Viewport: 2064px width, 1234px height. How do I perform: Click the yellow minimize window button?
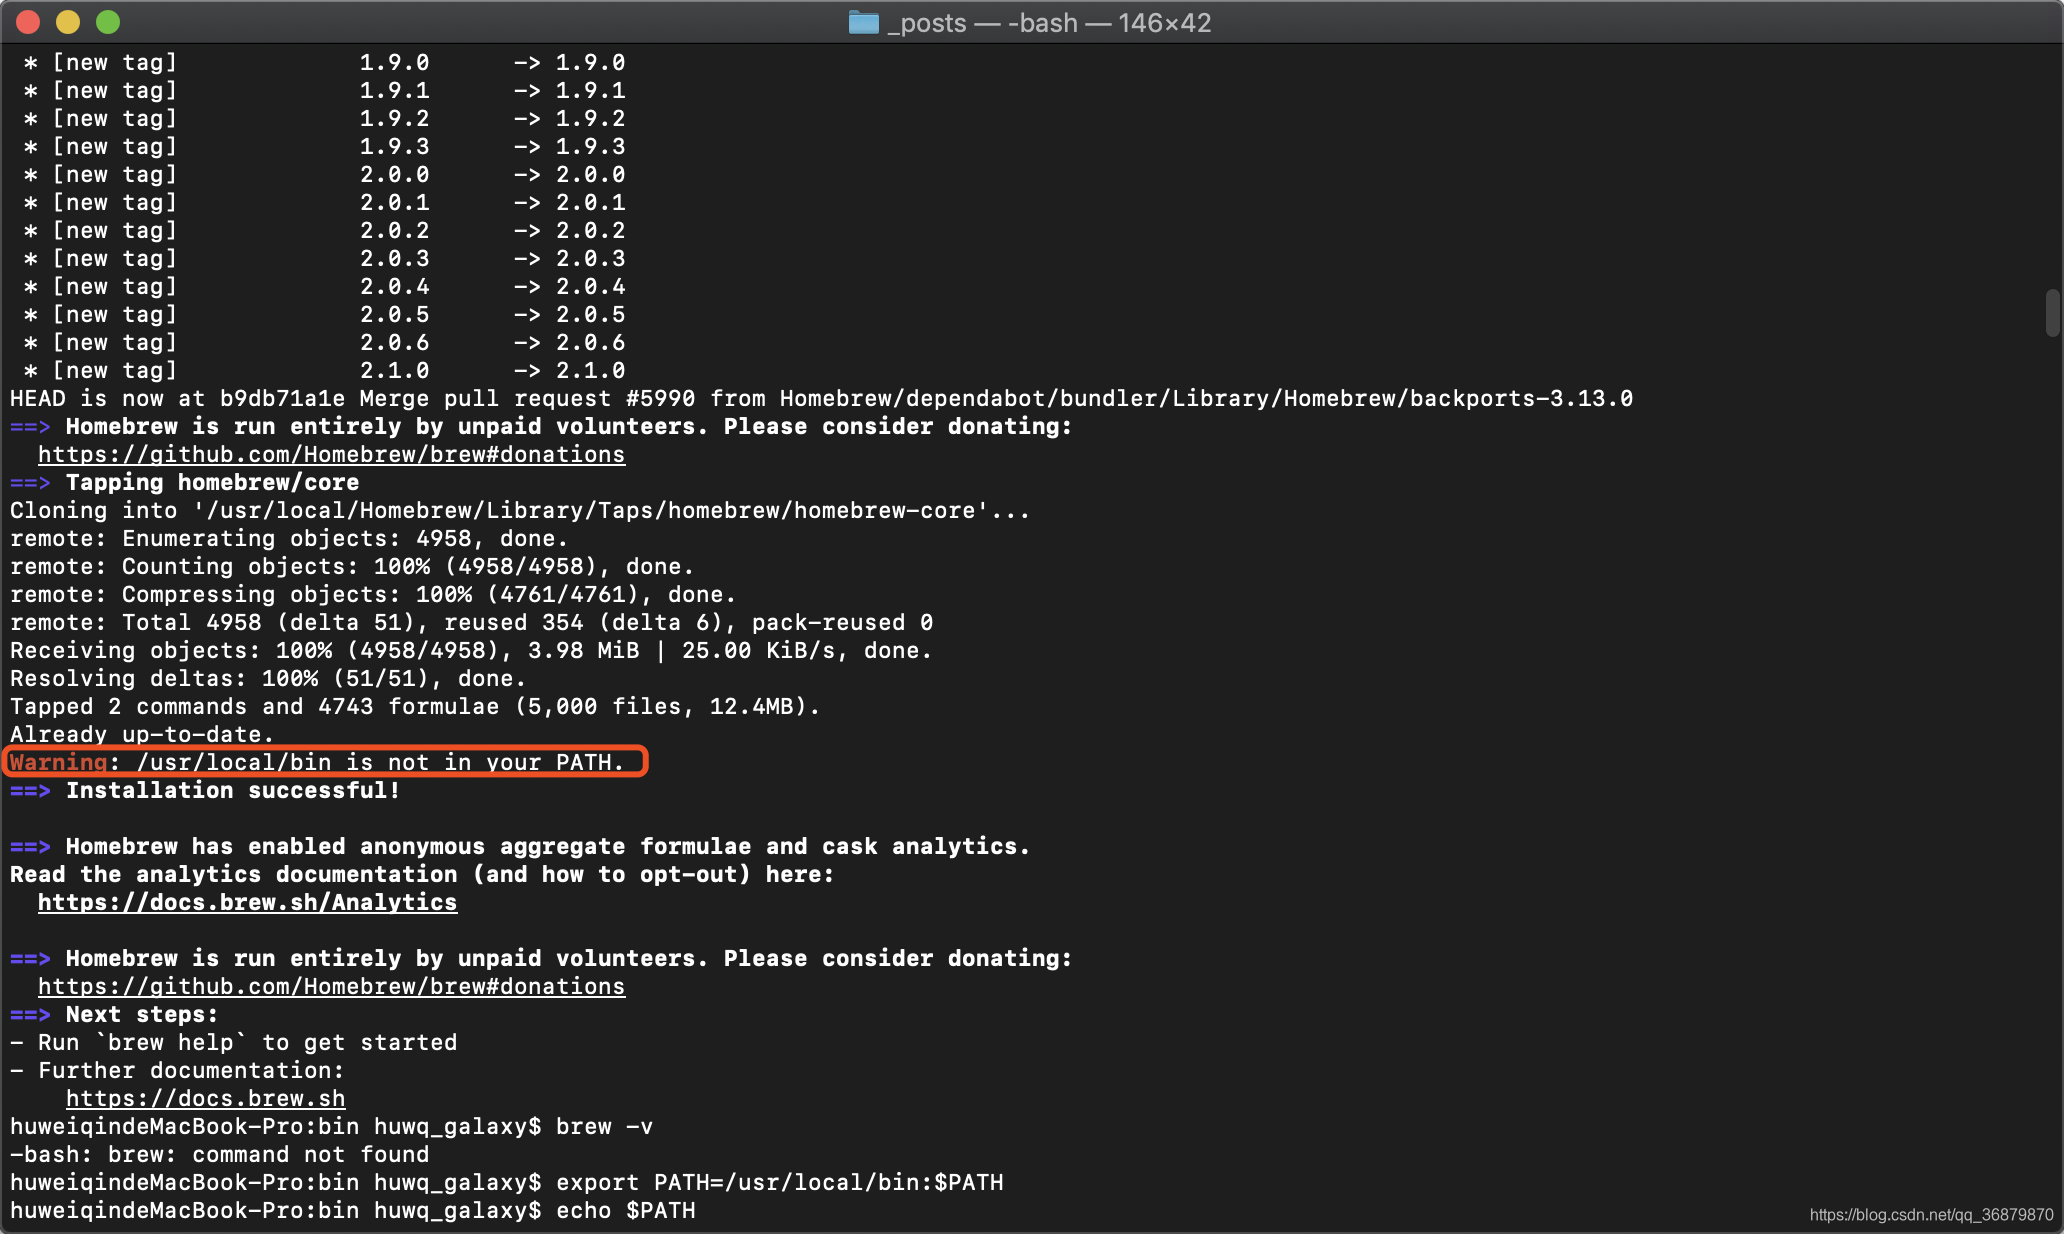(x=68, y=22)
